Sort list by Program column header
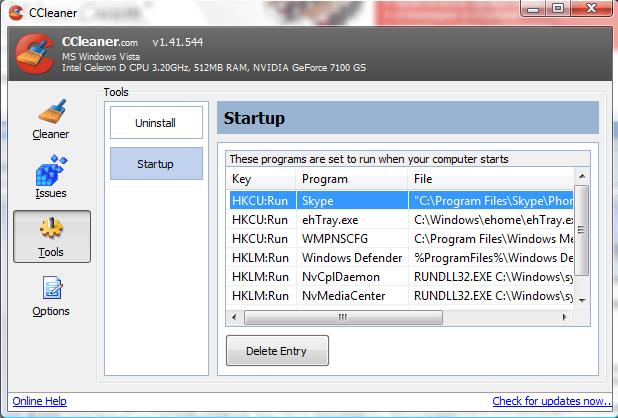The height and width of the screenshot is (418, 618). click(x=352, y=179)
